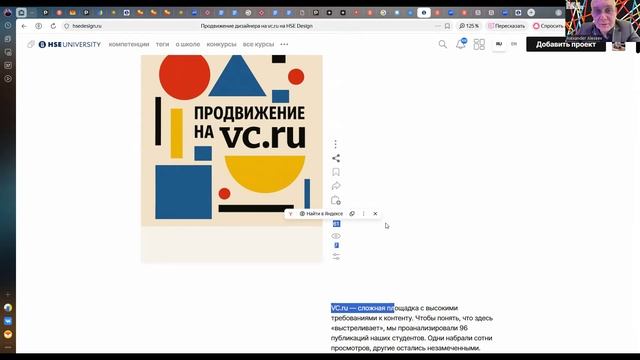The width and height of the screenshot is (640, 360).
Task: Click Найти в Яндексе in selection popup
Action: [321, 213]
